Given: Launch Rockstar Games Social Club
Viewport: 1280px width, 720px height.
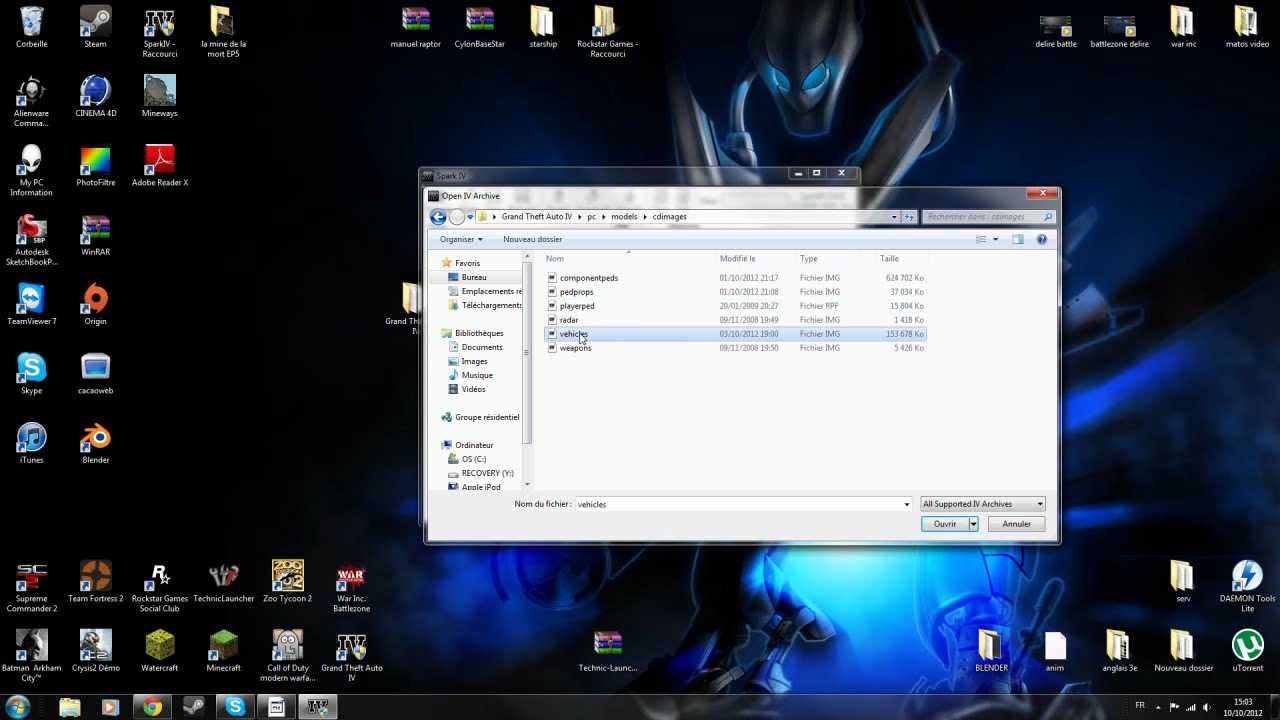Looking at the screenshot, I should [160, 587].
